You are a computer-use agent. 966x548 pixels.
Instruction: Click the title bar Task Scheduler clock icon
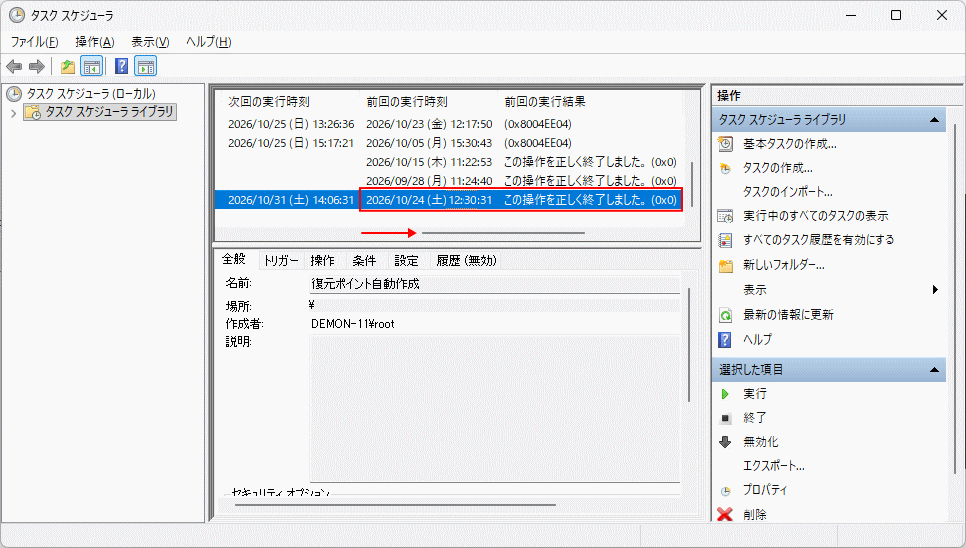pyautogui.click(x=17, y=15)
